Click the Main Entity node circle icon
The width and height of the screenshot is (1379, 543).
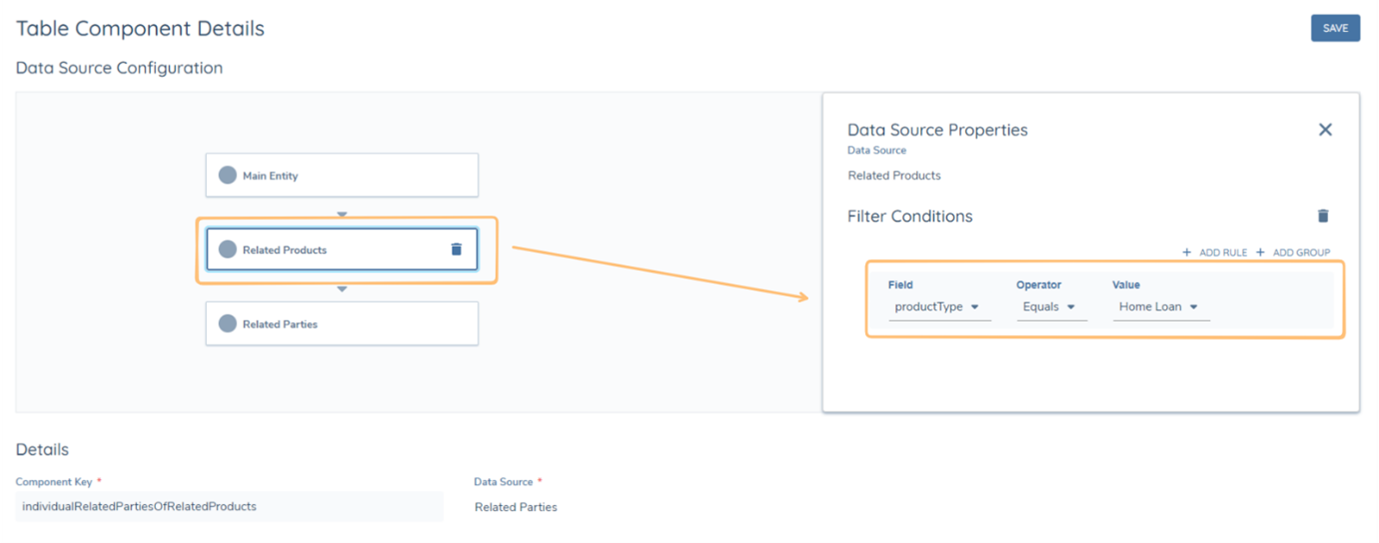coord(227,176)
